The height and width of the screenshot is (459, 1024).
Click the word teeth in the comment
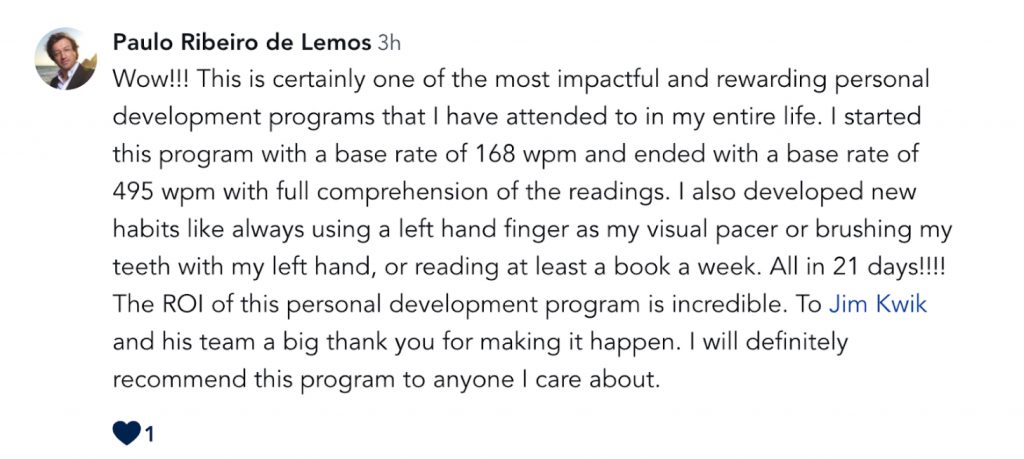pos(141,267)
